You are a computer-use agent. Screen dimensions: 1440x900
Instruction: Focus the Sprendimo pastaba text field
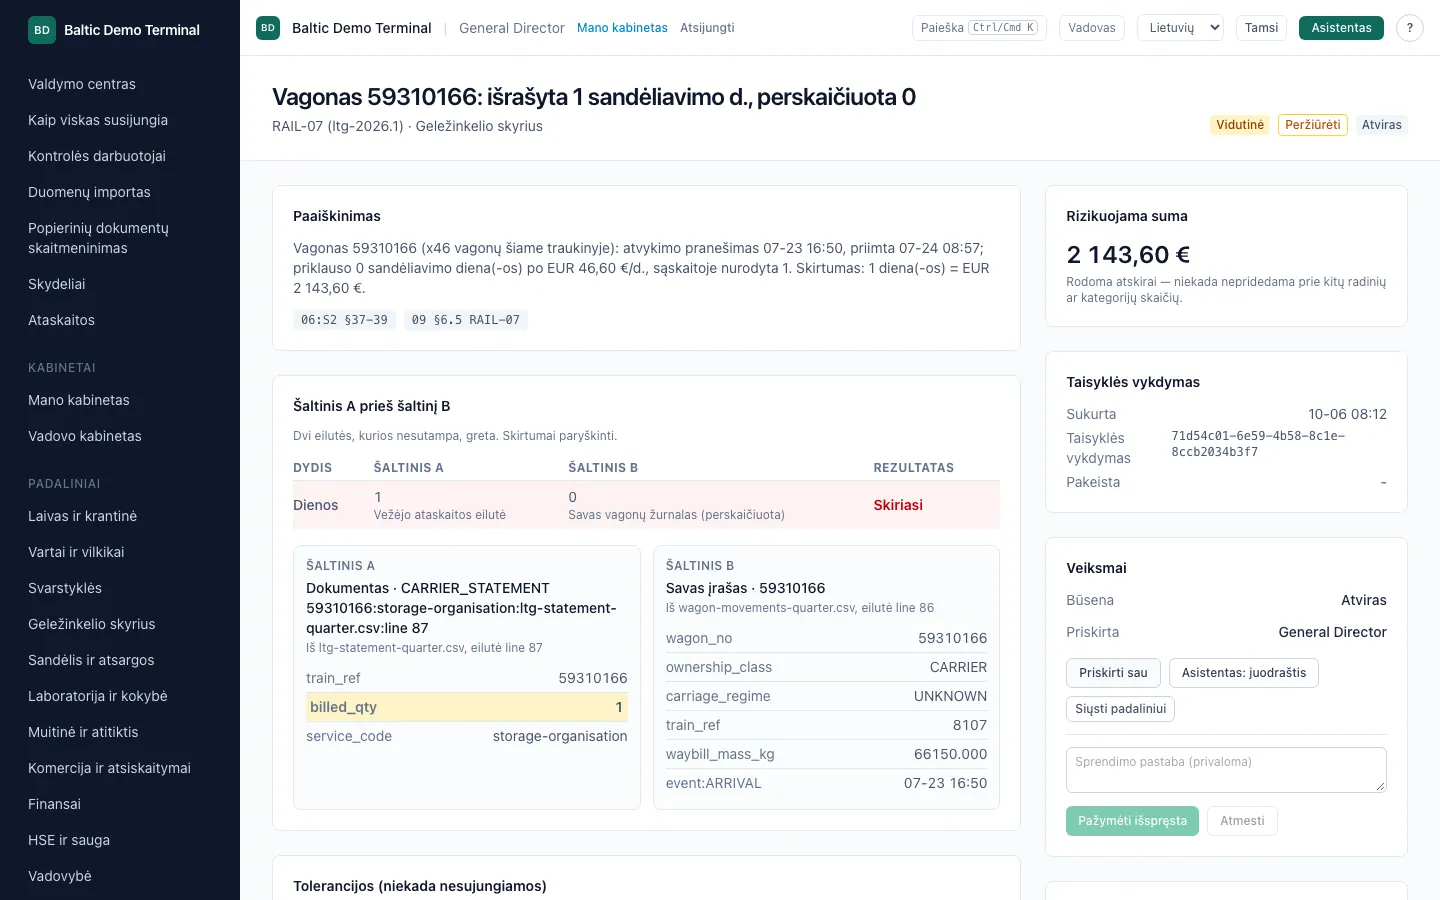1226,770
